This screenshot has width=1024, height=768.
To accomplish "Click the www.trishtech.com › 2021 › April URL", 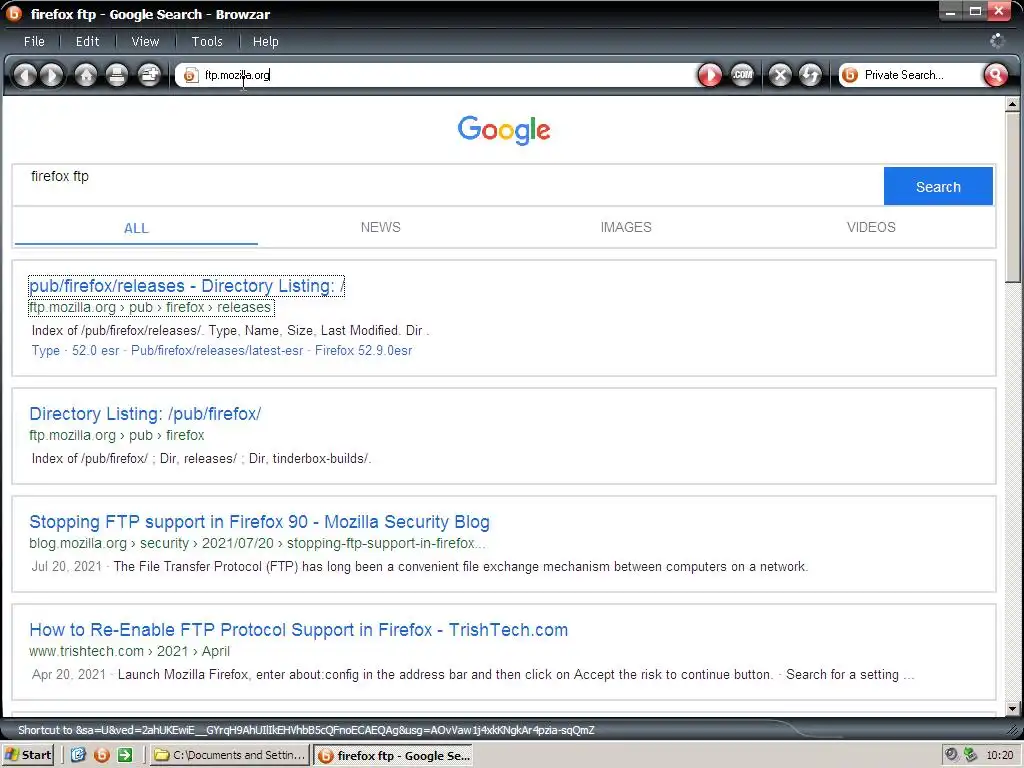I will [x=129, y=651].
